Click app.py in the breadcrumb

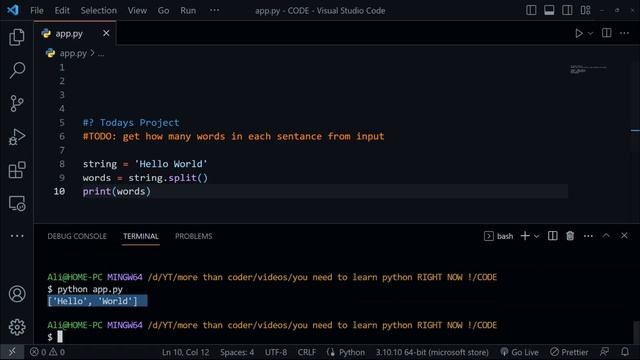click(73, 53)
